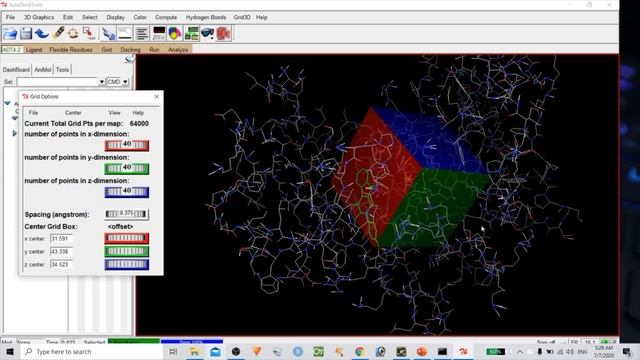Open the Select menu

point(89,17)
